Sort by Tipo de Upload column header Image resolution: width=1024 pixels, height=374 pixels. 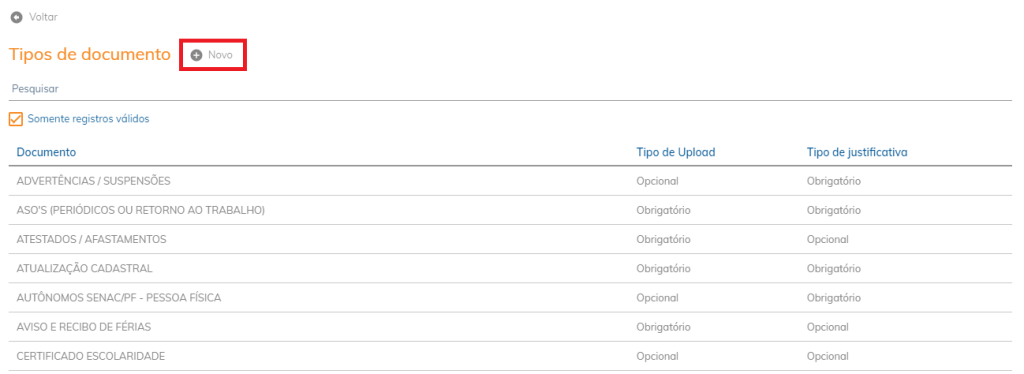click(x=676, y=152)
